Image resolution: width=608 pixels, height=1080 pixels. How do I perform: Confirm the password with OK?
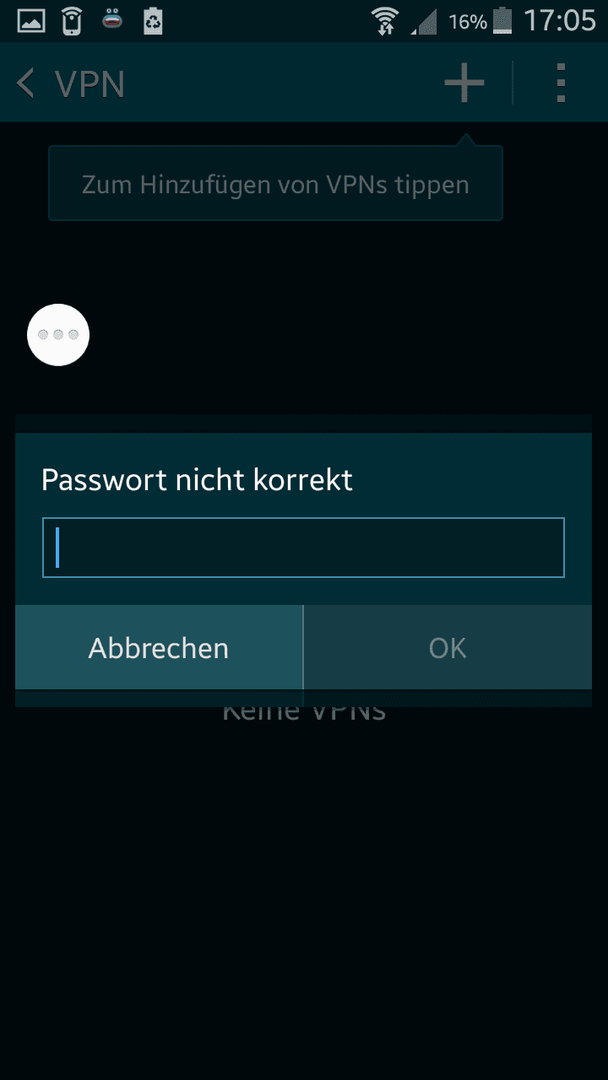[x=448, y=647]
